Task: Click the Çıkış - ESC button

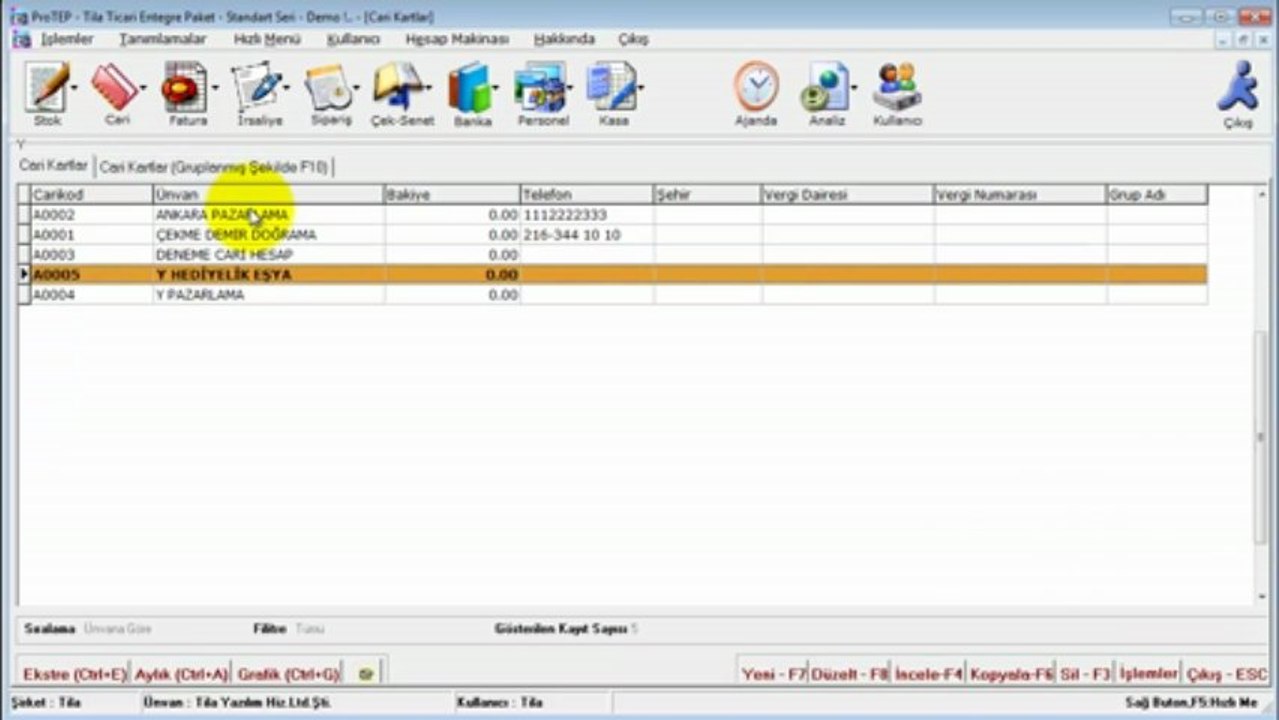Action: tap(1226, 674)
